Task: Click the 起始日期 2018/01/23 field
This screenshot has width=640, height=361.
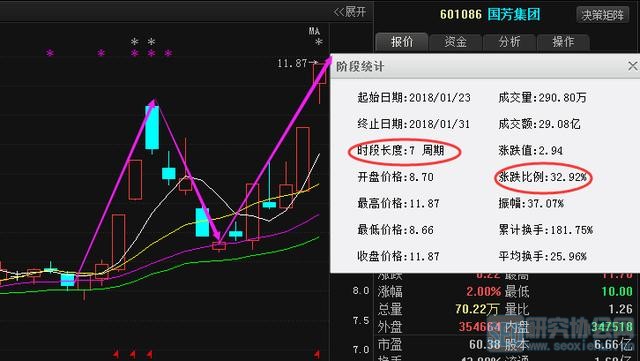Action: [x=414, y=98]
